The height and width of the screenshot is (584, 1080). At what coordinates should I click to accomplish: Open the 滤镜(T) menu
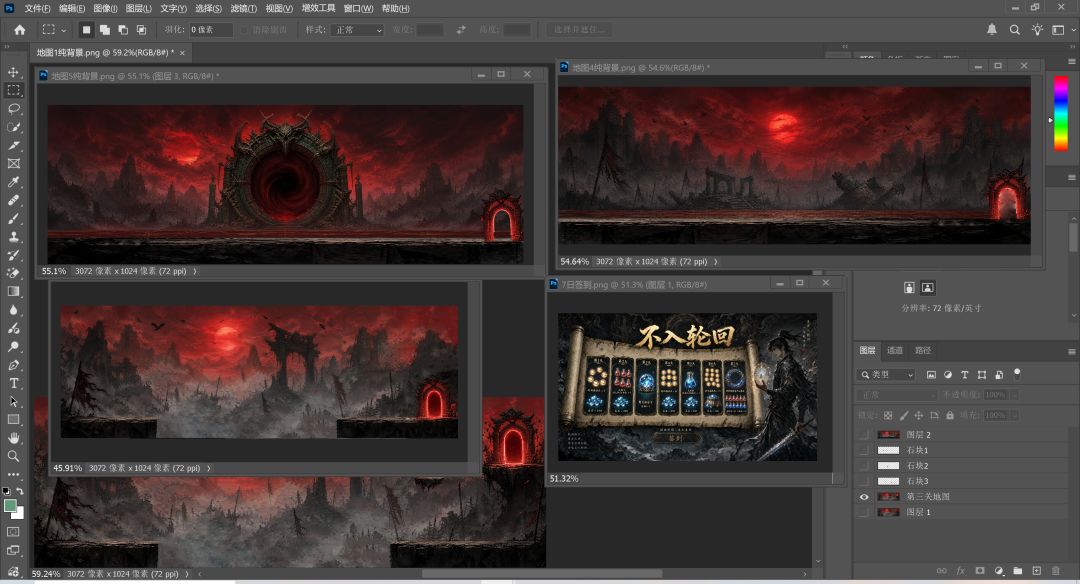point(243,8)
